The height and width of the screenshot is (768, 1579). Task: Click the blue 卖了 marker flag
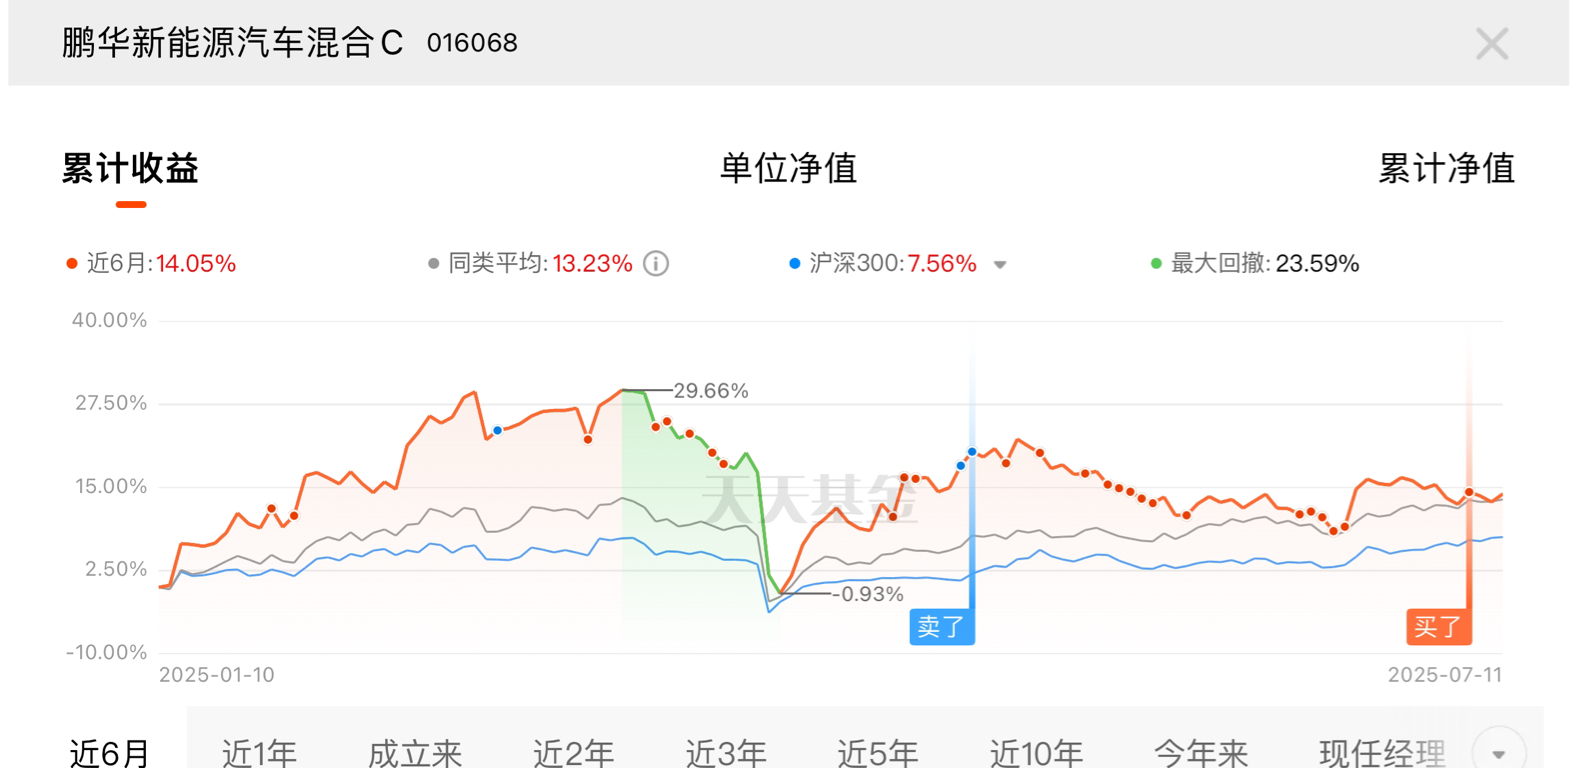pyautogui.click(x=941, y=627)
